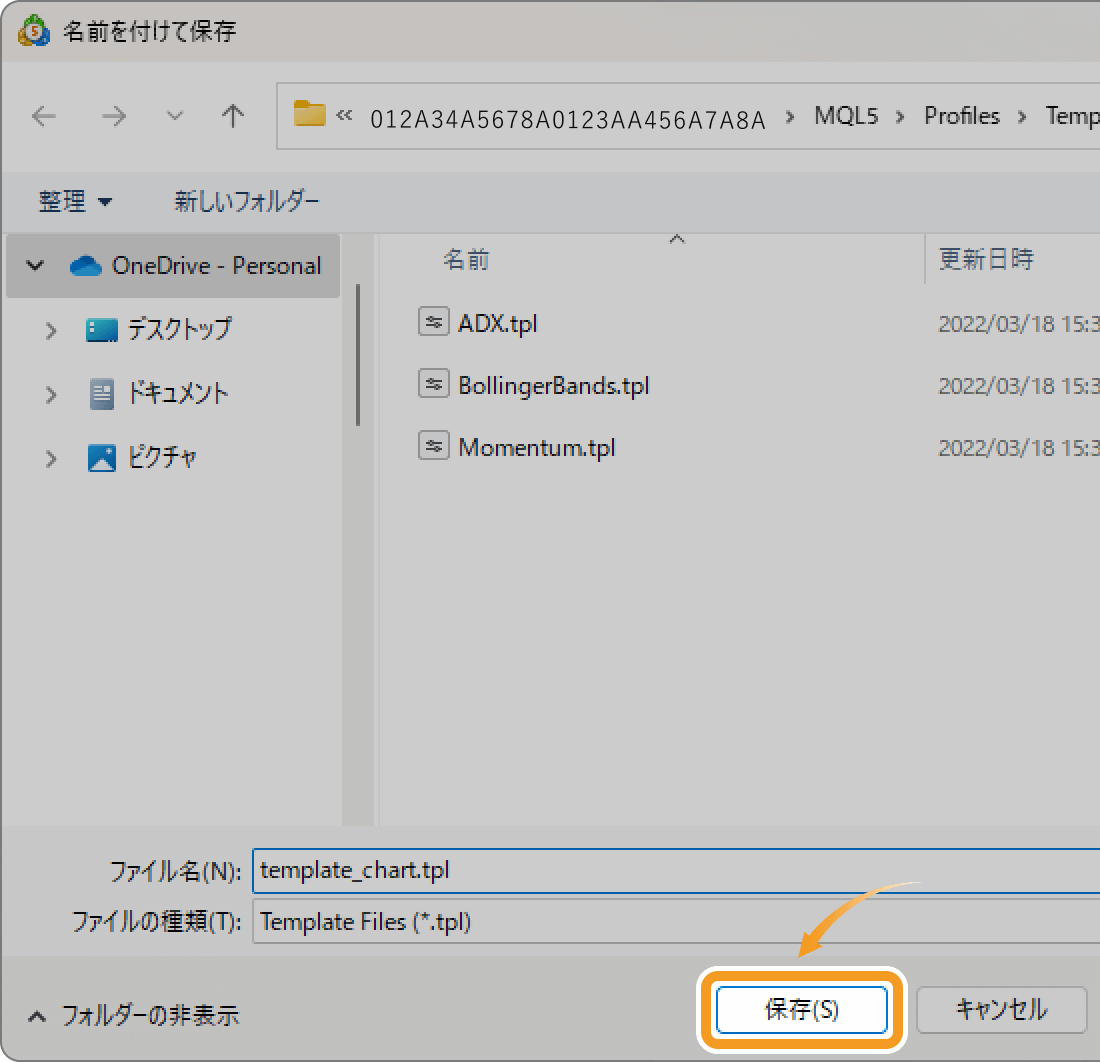Image resolution: width=1100 pixels, height=1062 pixels.
Task: Navigate to Profiles folder in path
Action: tap(961, 116)
